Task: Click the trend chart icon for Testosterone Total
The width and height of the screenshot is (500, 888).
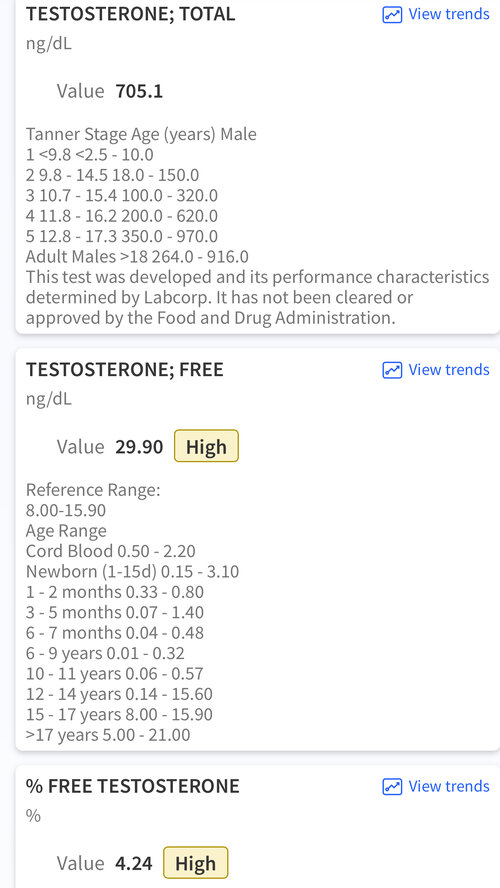Action: click(x=392, y=14)
